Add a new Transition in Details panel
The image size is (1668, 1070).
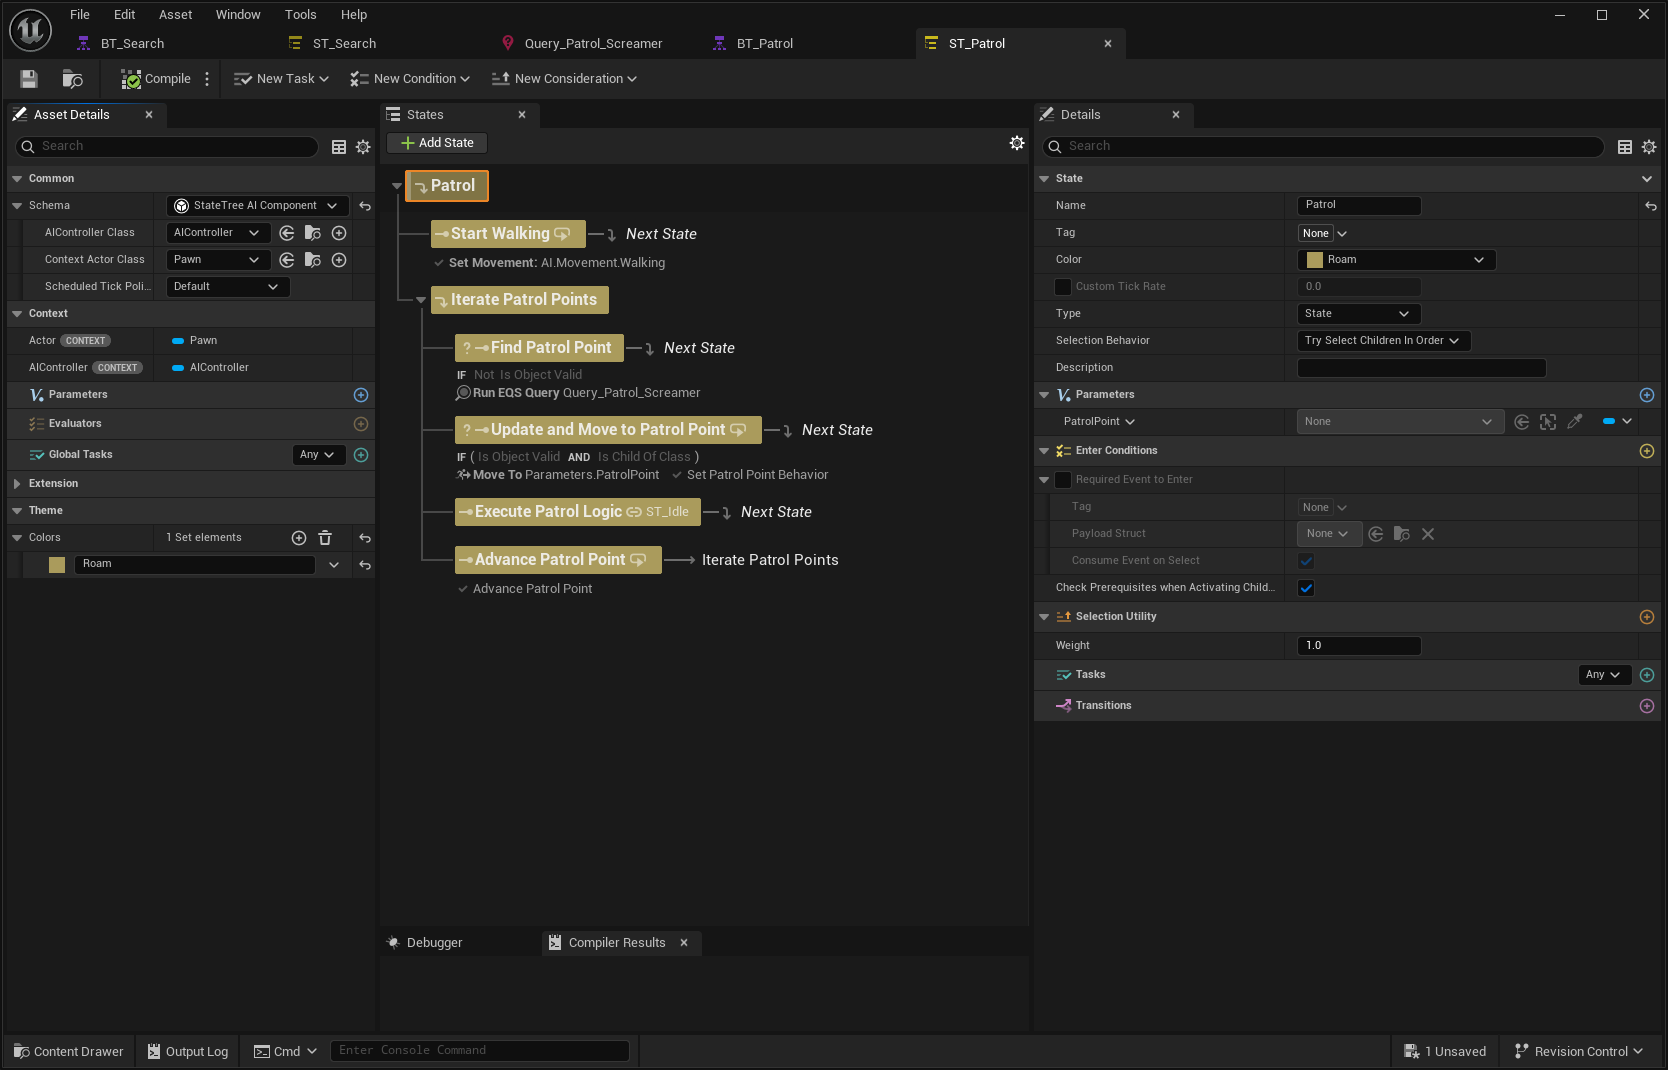pyautogui.click(x=1647, y=706)
